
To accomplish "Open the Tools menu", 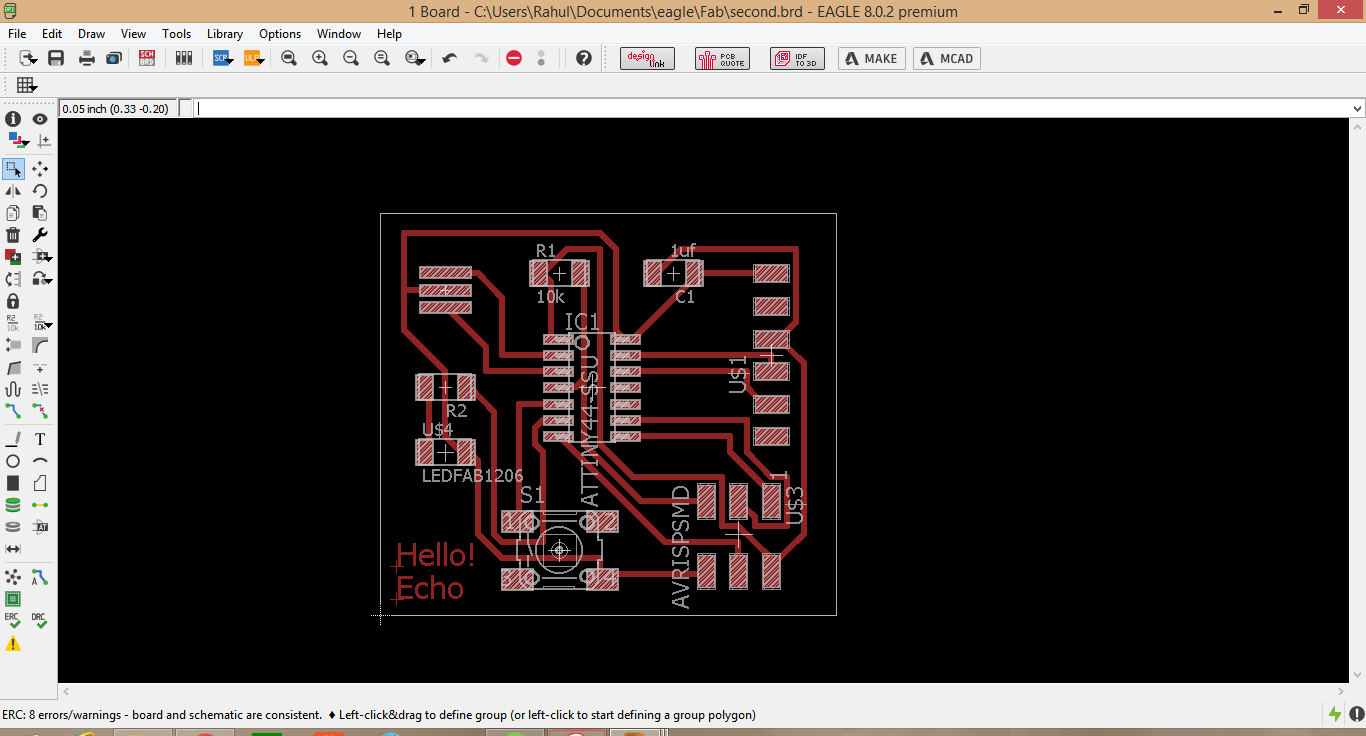I will [x=176, y=33].
